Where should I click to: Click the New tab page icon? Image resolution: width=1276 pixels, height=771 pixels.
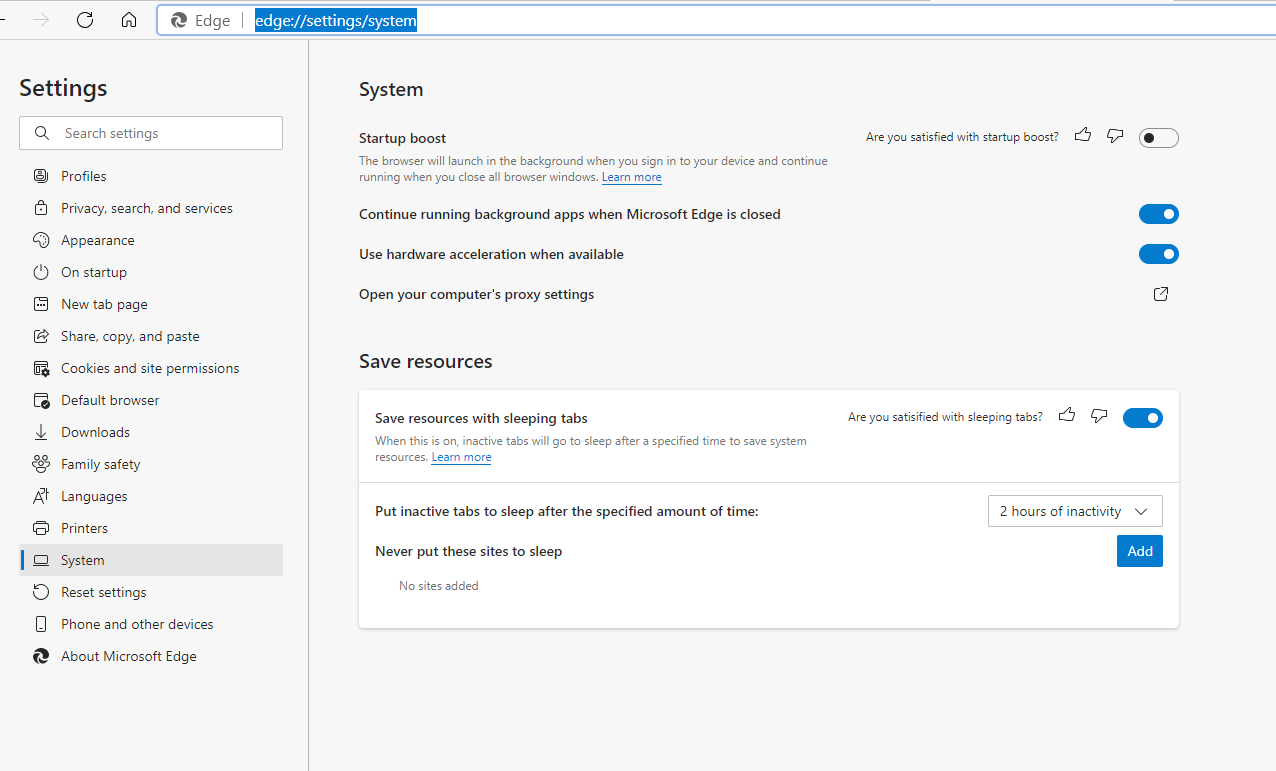click(x=41, y=304)
